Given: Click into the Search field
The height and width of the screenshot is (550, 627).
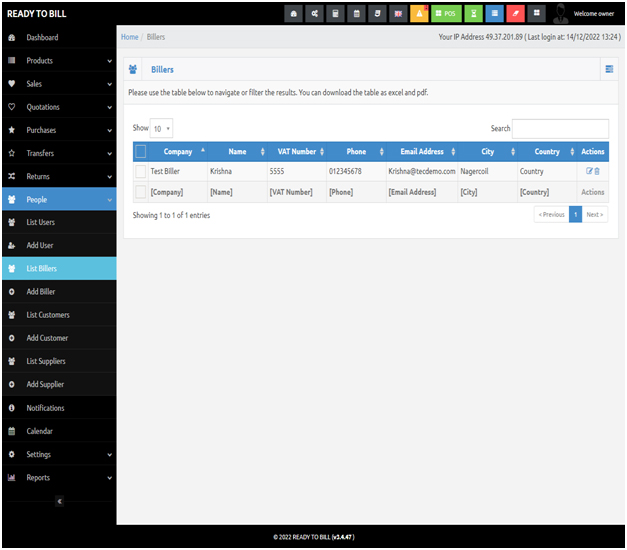Looking at the screenshot, I should pyautogui.click(x=560, y=128).
